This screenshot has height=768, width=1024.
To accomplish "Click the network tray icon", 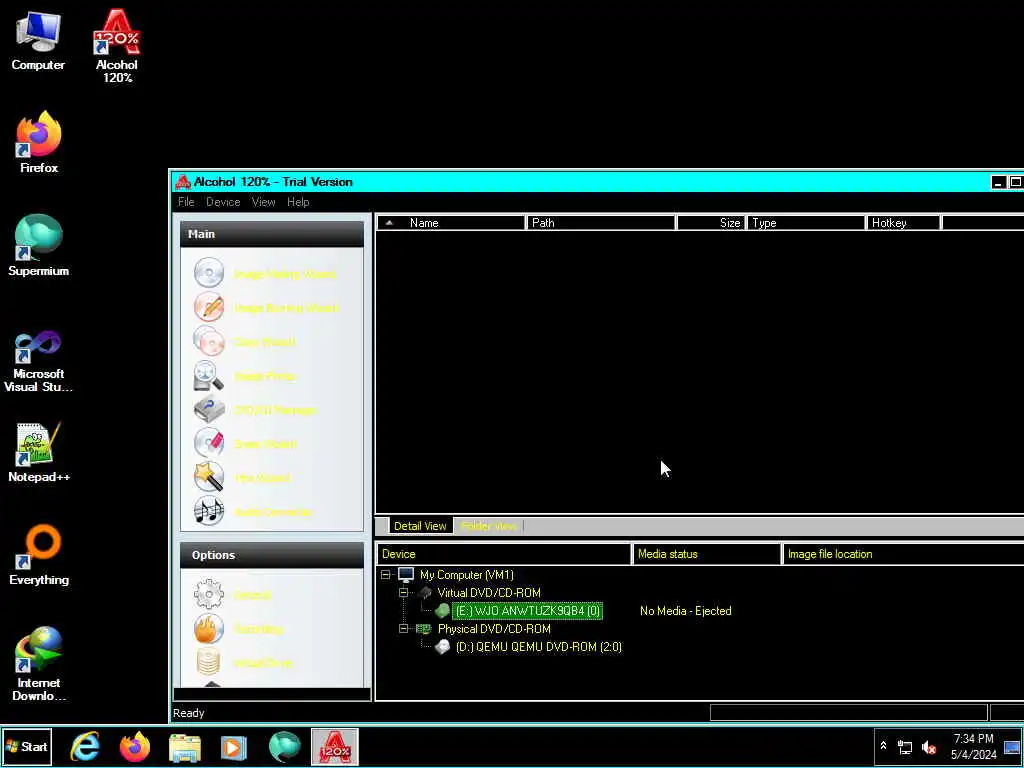I will (905, 747).
